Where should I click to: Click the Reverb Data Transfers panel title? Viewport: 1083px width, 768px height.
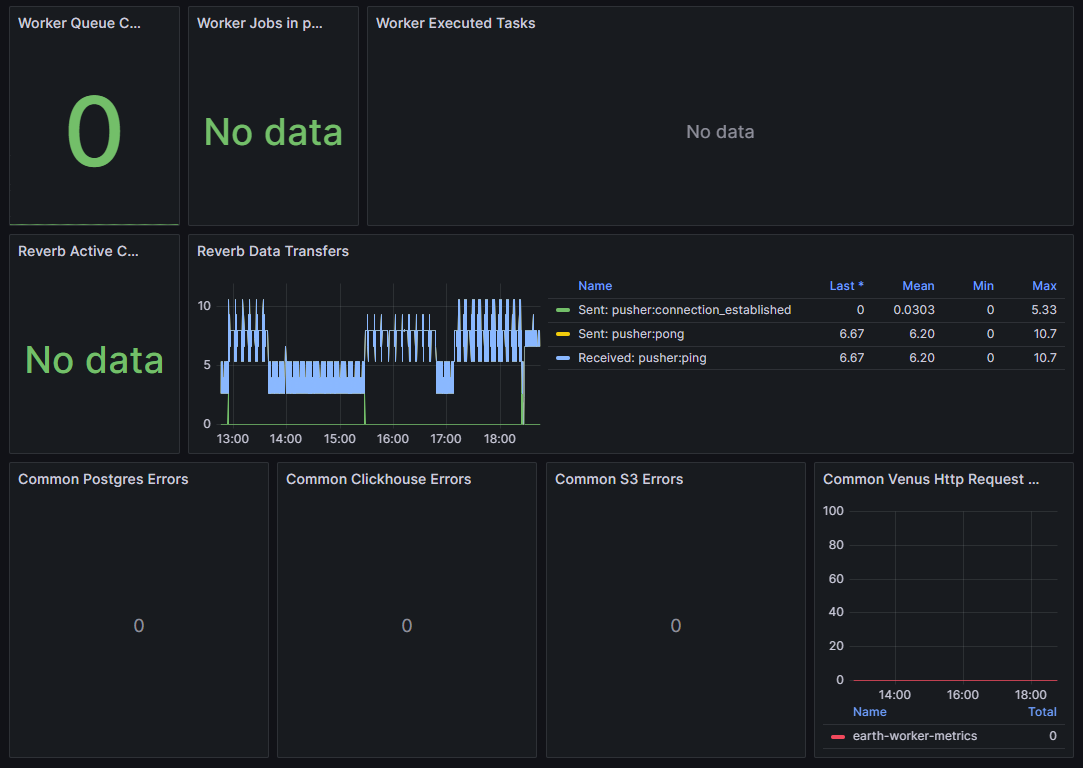pos(272,251)
